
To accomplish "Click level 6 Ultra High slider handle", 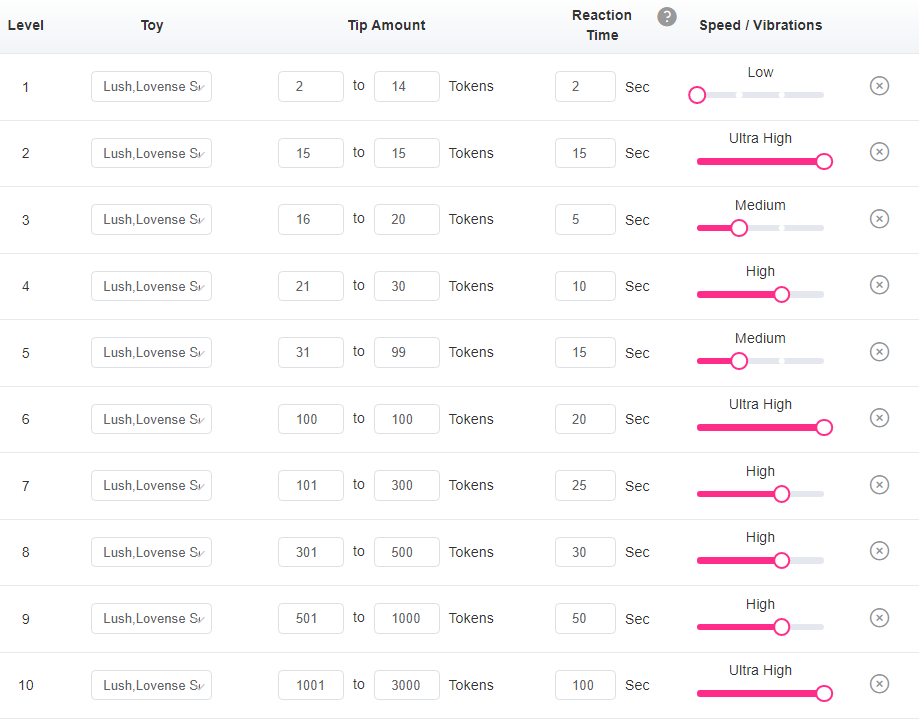I will pyautogui.click(x=824, y=428).
